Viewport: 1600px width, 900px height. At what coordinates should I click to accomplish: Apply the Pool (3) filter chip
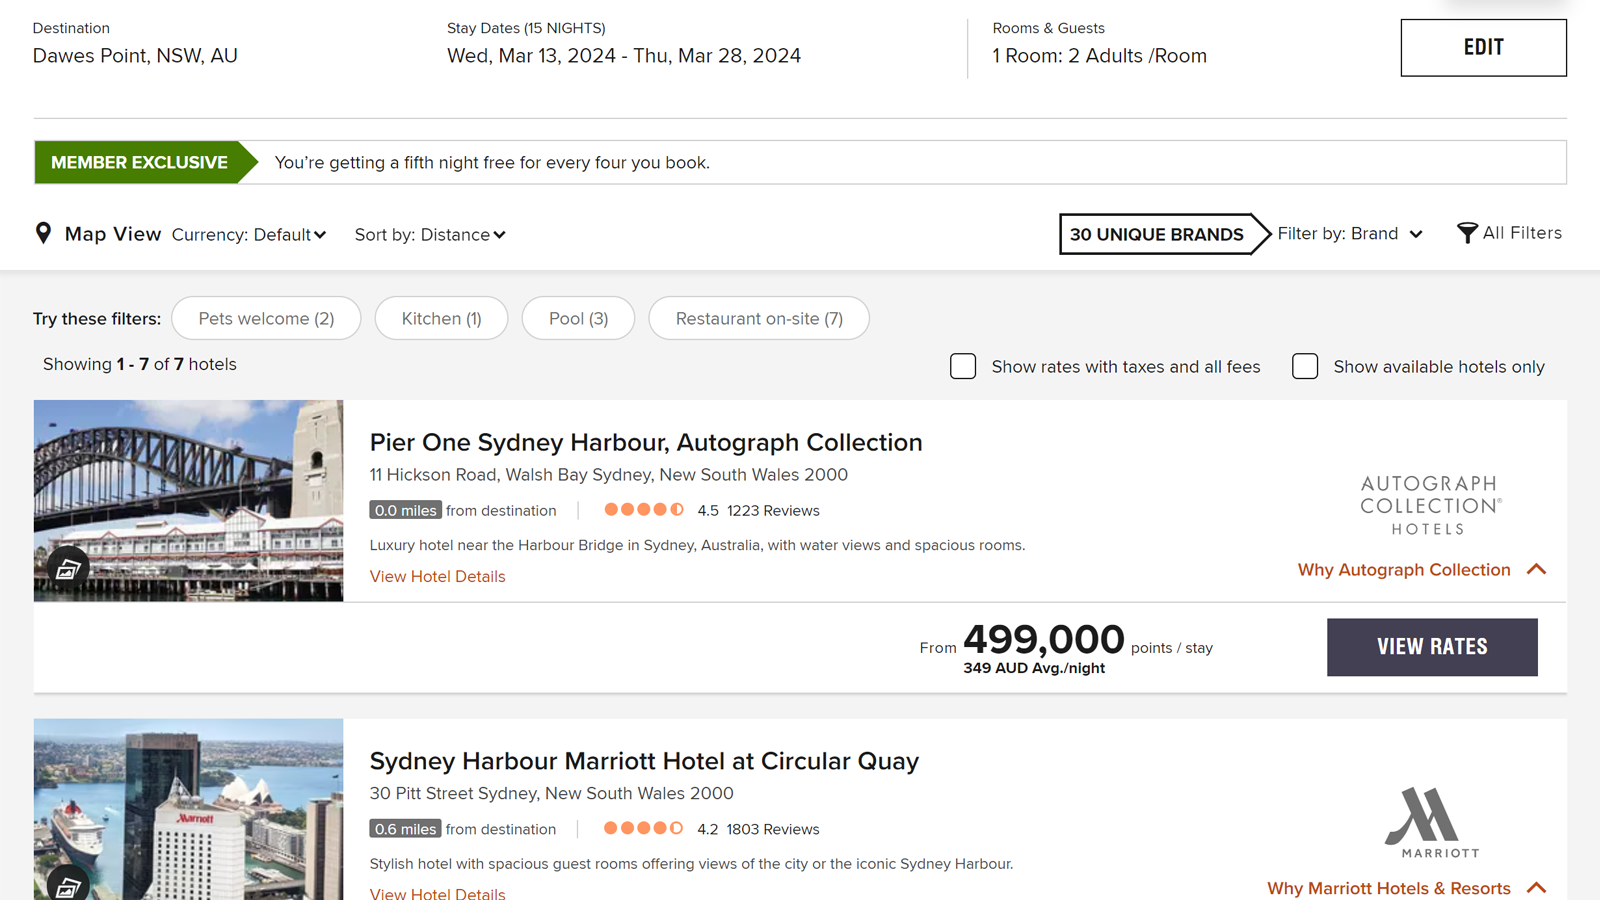pos(578,318)
